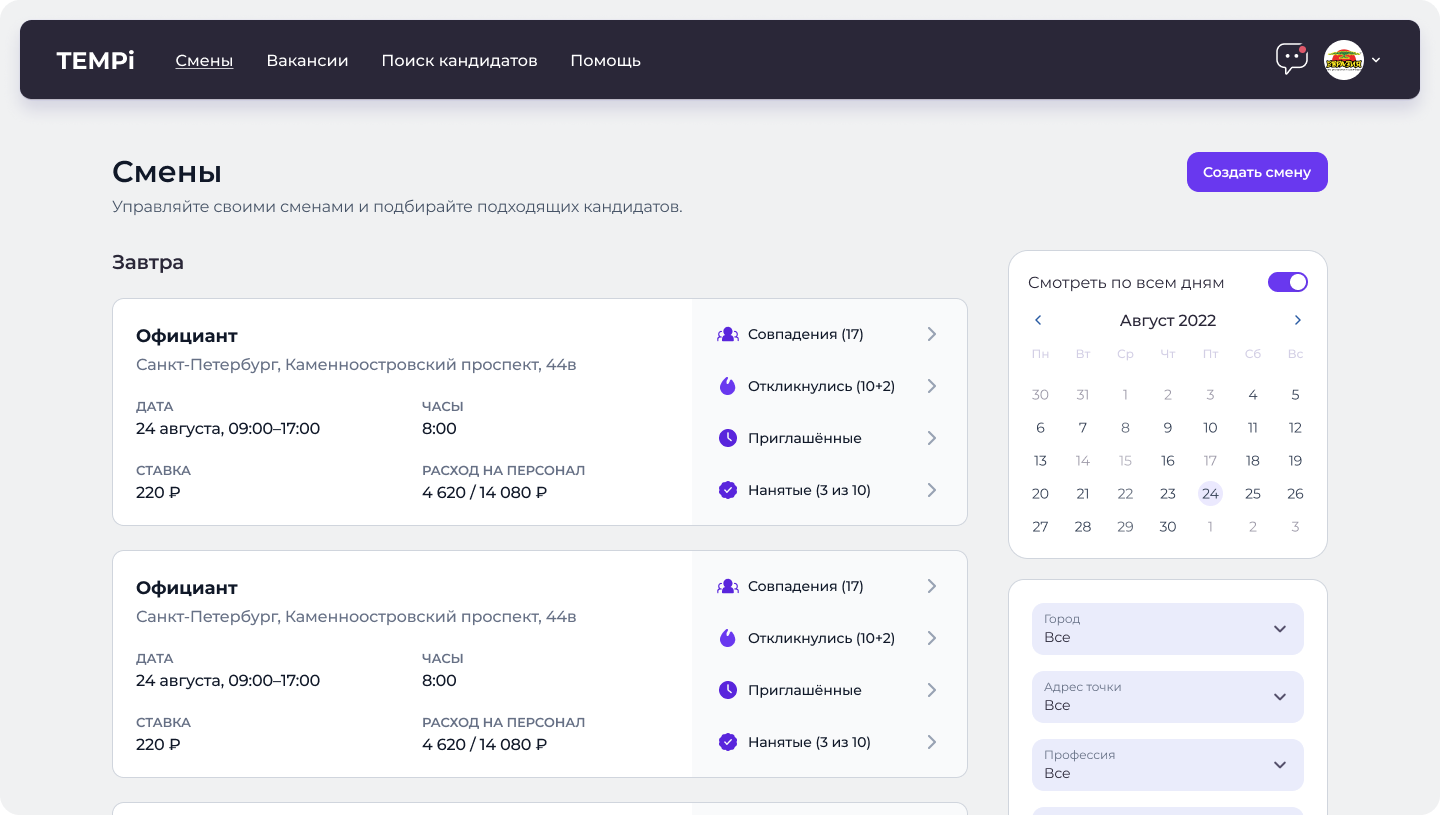Open the Вакансии menu item
The image size is (1440, 815).
(307, 60)
